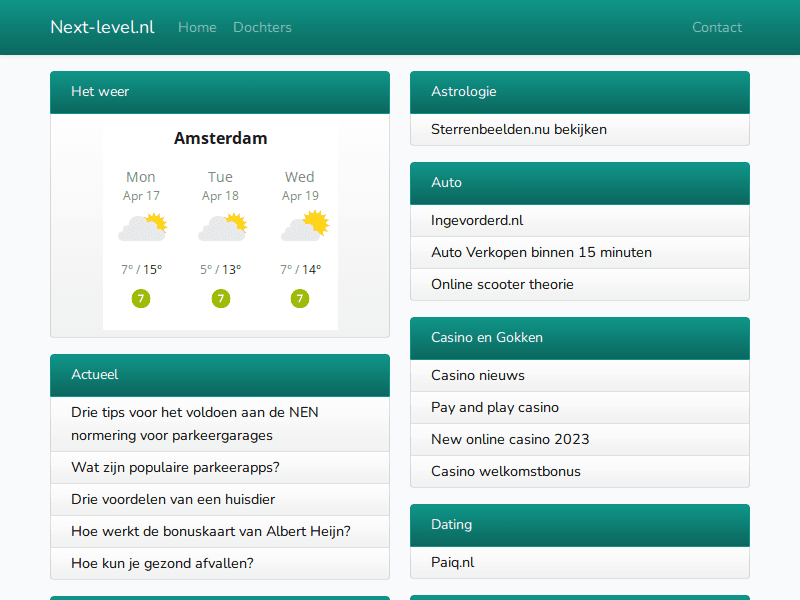Viewport: 800px width, 600px height.
Task: Click the 5° / 13° temperature reading
Action: [x=220, y=269]
